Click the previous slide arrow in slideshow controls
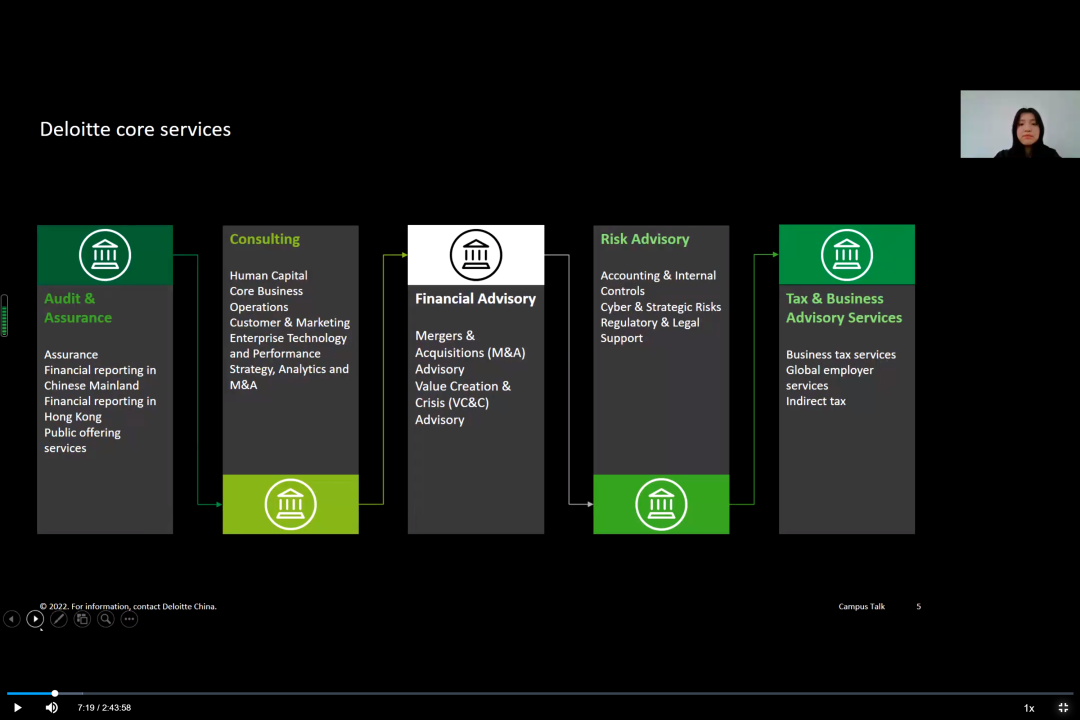The width and height of the screenshot is (1080, 720). pos(12,619)
